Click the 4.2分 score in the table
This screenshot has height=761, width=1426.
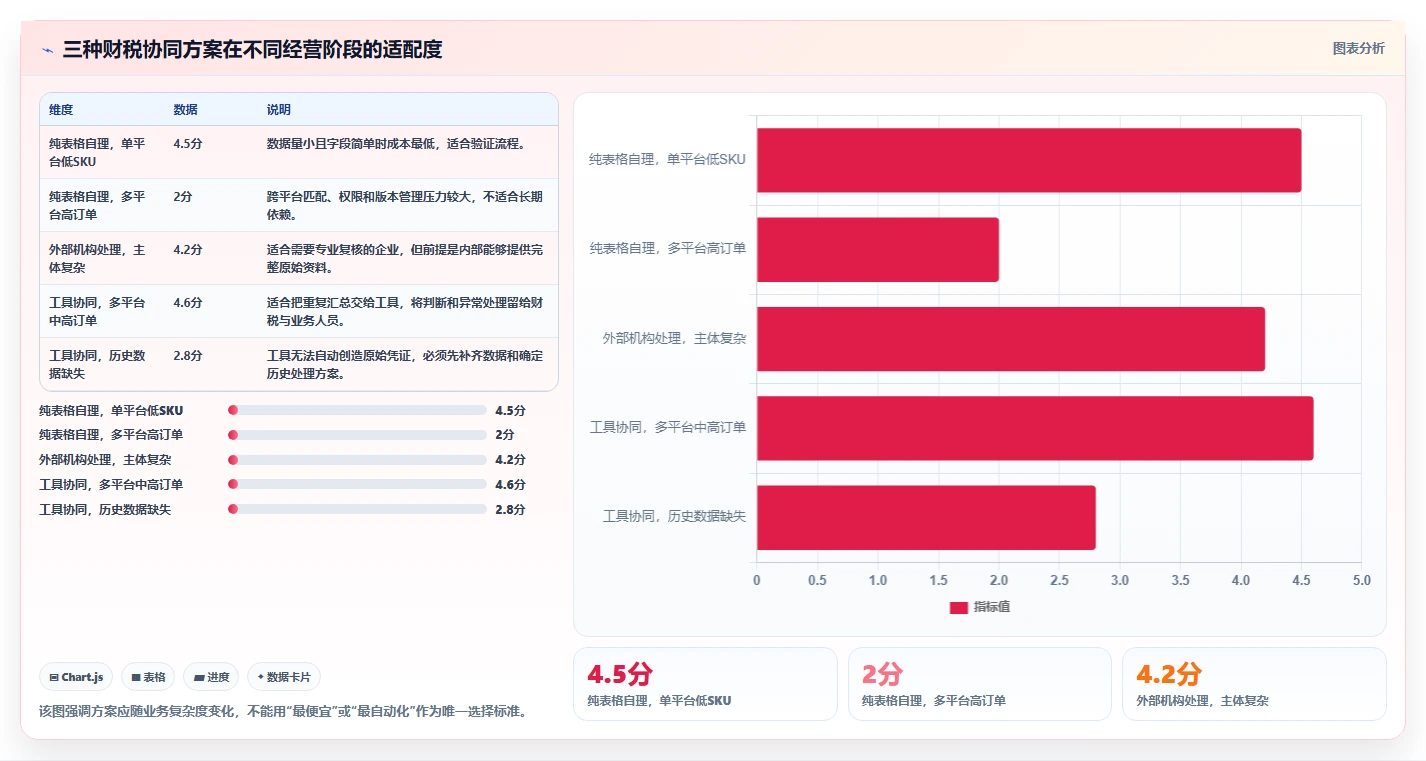(188, 250)
